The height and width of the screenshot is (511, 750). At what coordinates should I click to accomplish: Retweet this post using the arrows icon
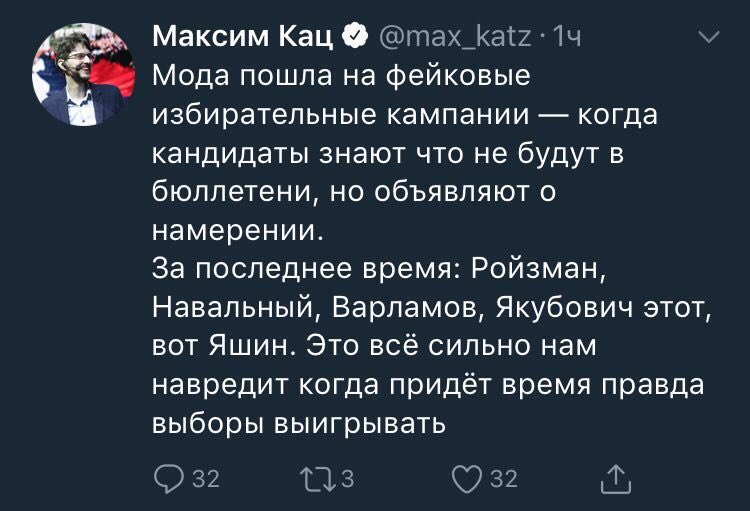(x=317, y=479)
